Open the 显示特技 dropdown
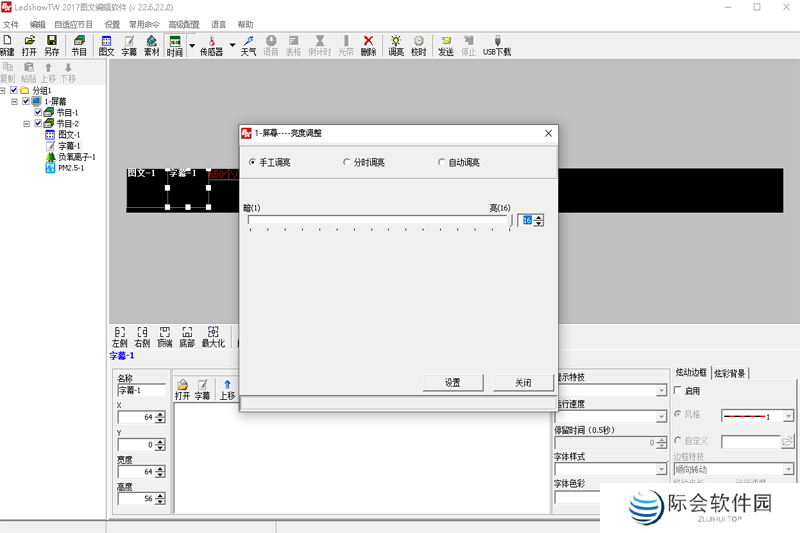 pos(661,391)
